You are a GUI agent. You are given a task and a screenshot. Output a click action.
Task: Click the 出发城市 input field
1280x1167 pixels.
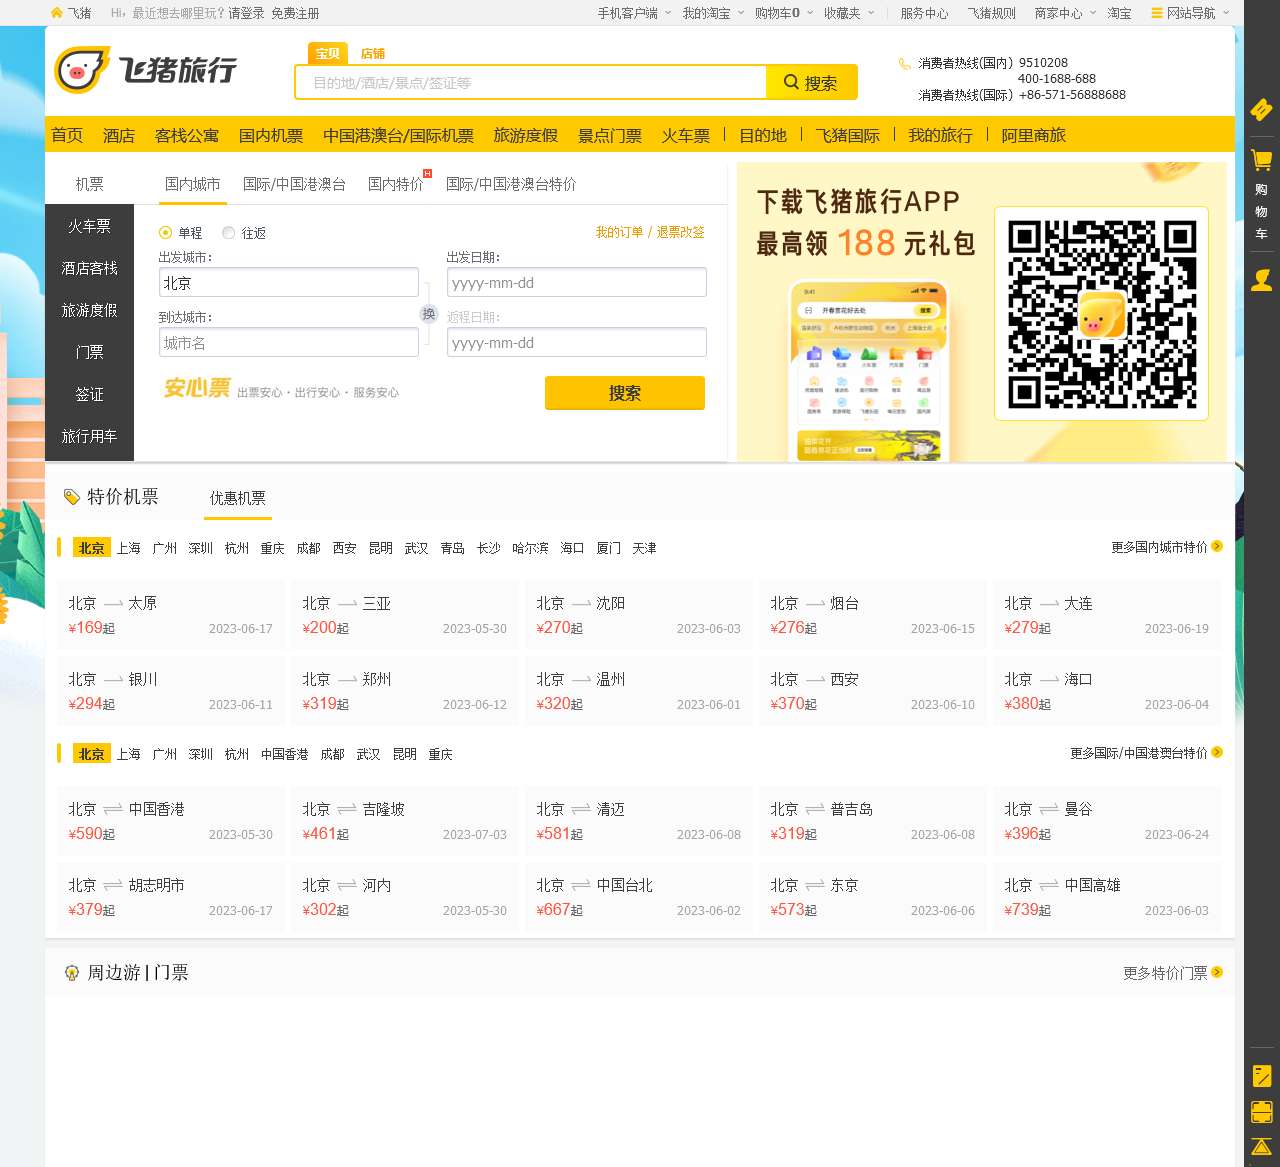tap(289, 282)
